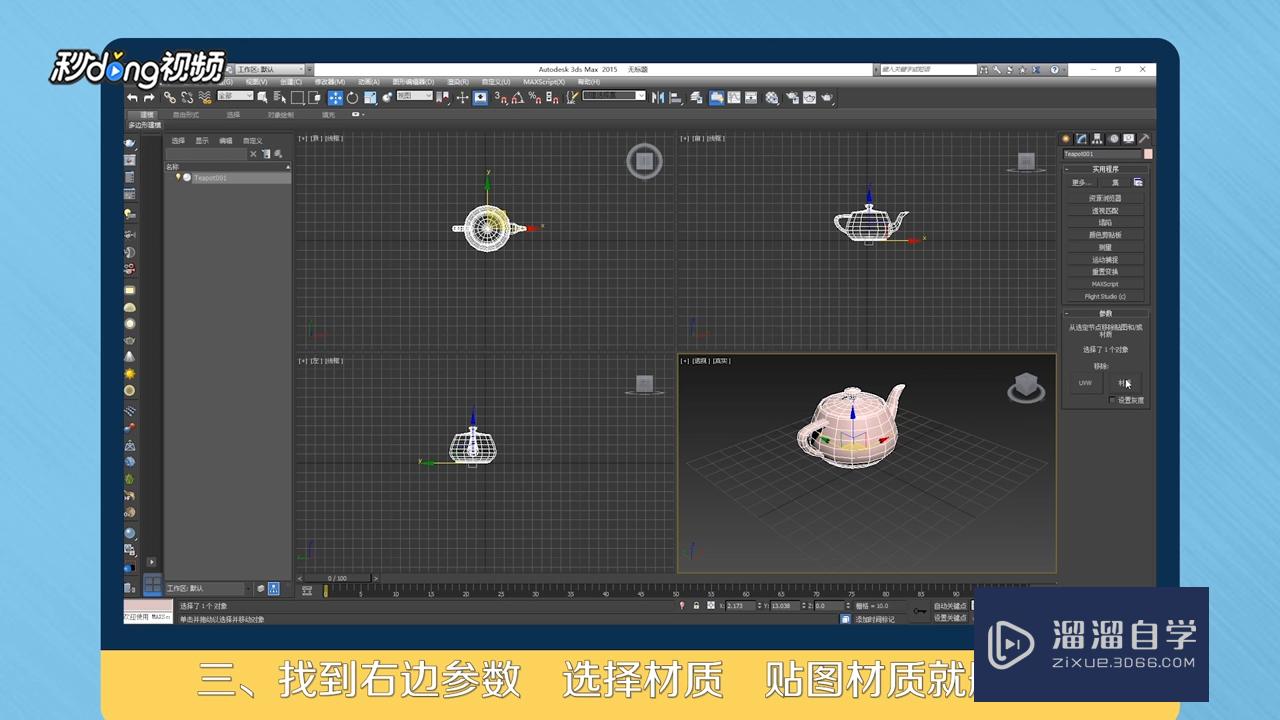Collapse the 实用程序 rollout
The image size is (1280, 720).
click(x=1106, y=169)
